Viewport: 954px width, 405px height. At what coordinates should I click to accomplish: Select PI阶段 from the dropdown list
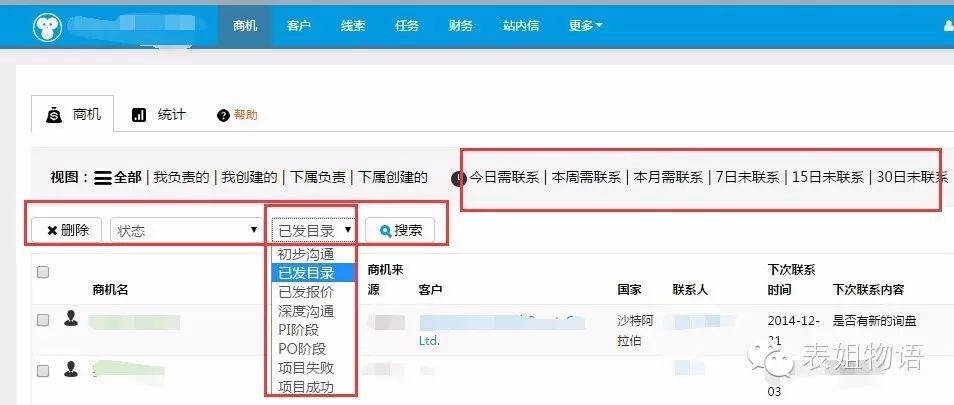(x=313, y=330)
